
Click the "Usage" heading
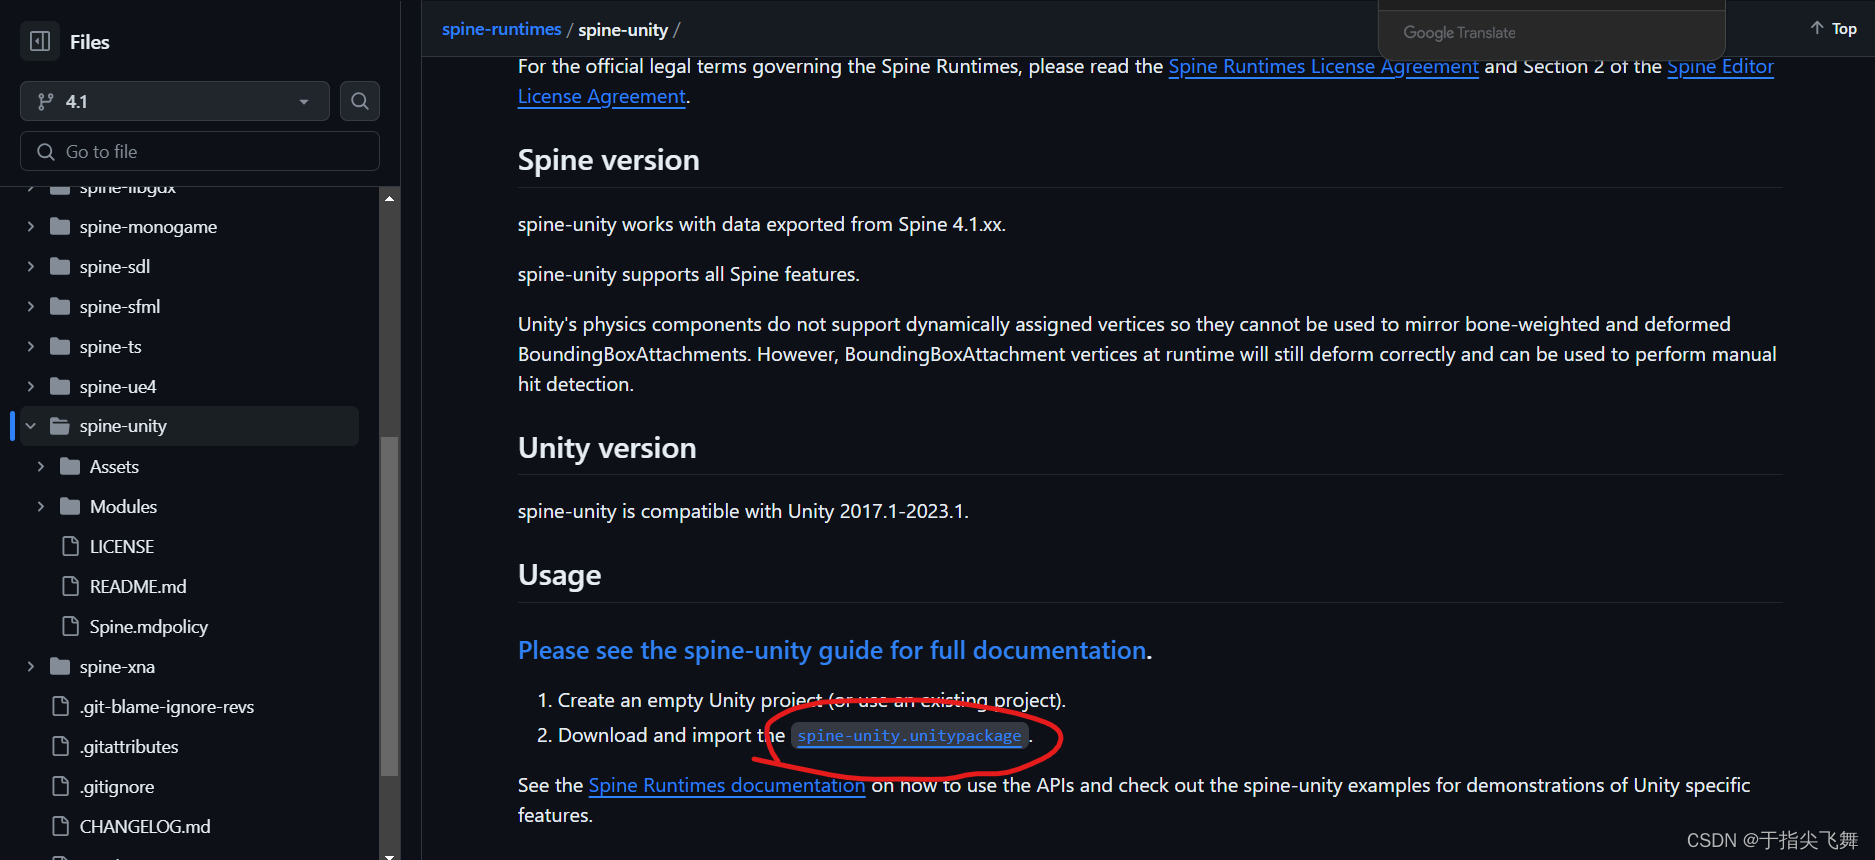pos(560,576)
